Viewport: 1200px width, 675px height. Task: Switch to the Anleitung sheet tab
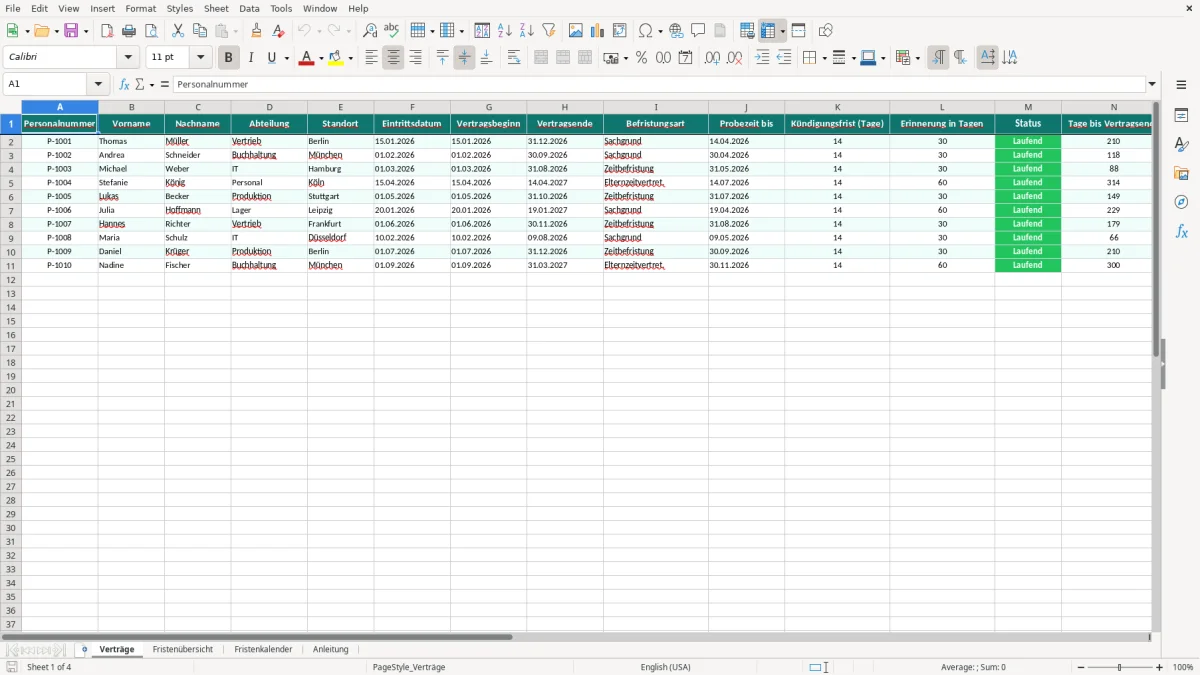330,649
